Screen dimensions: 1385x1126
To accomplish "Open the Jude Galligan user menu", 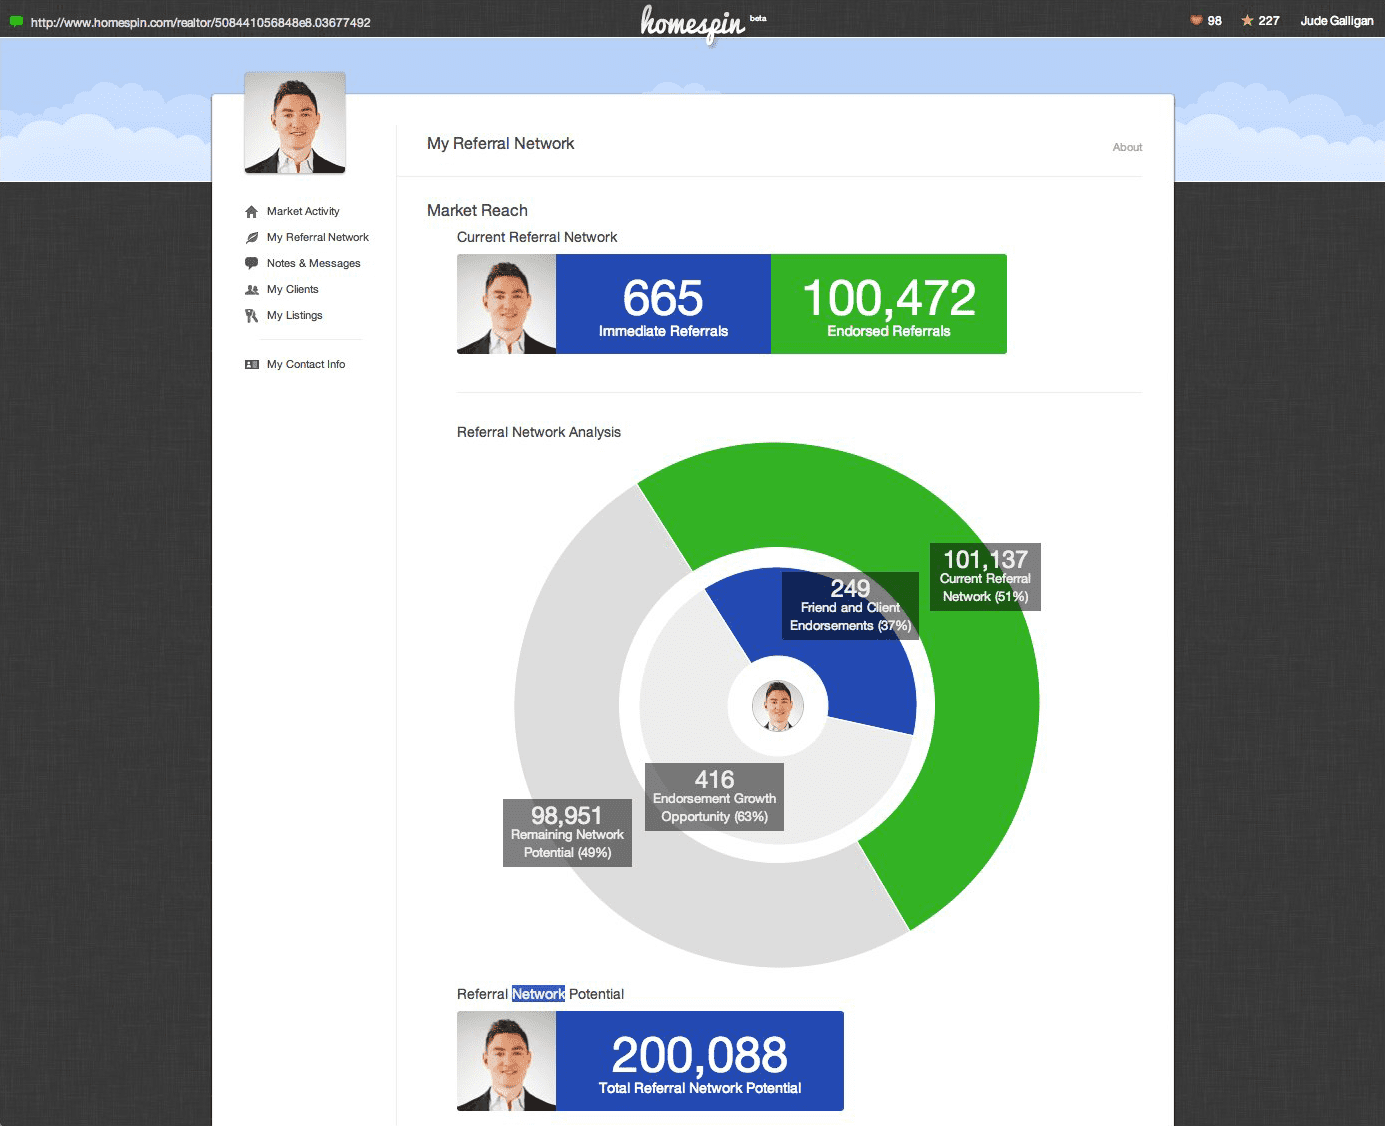I will [1336, 21].
